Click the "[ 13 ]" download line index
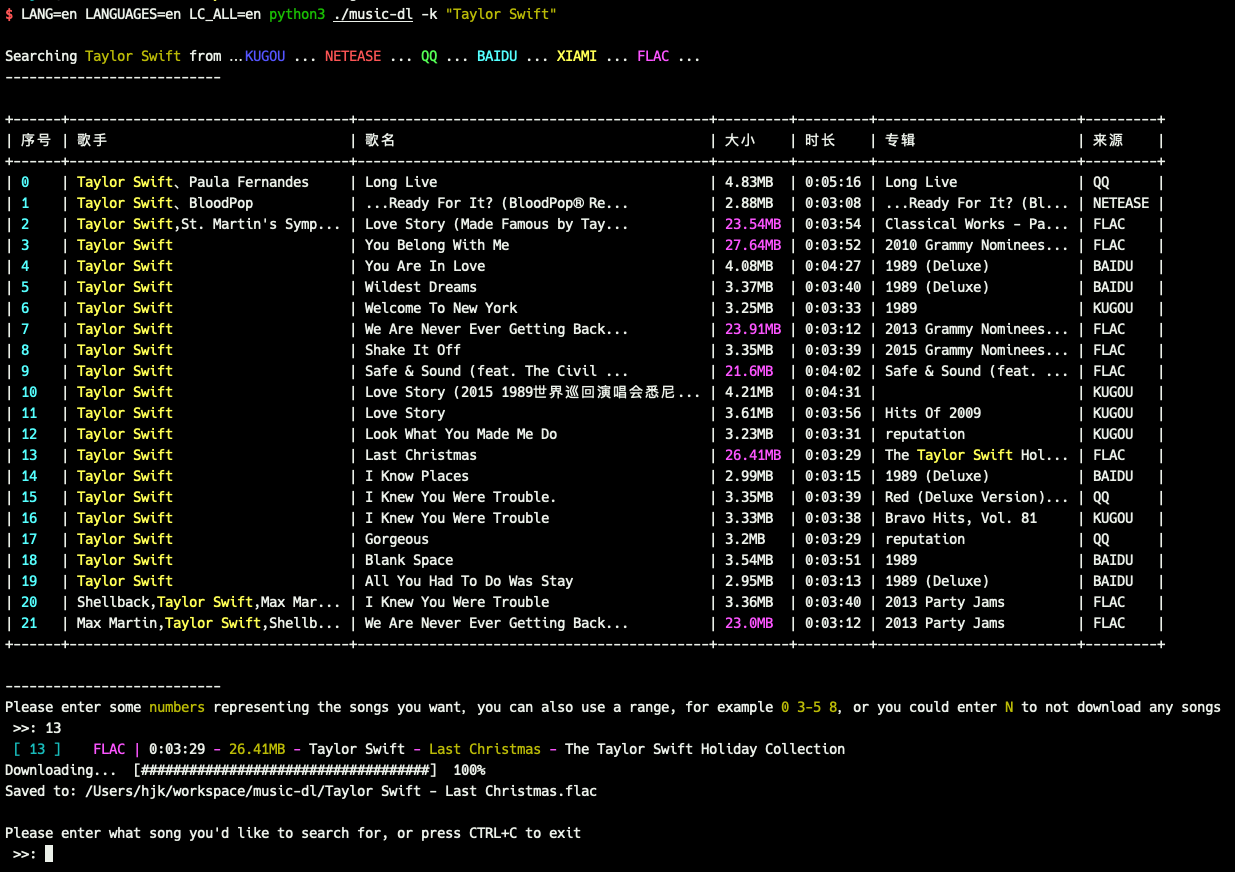Screen dimensions: 1235x872 pyautogui.click(x=37, y=749)
